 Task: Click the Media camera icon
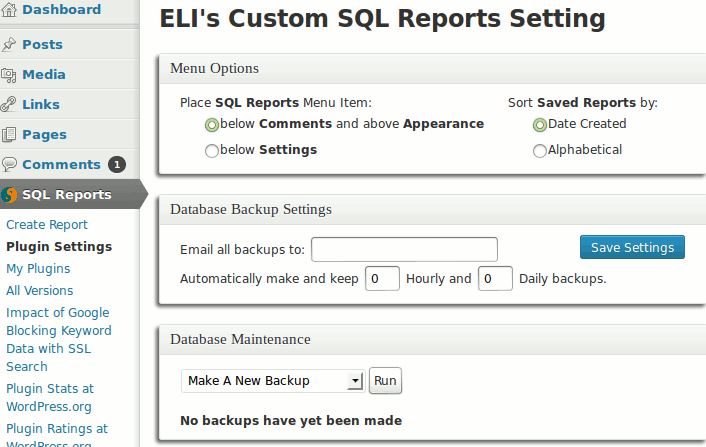[x=9, y=75]
